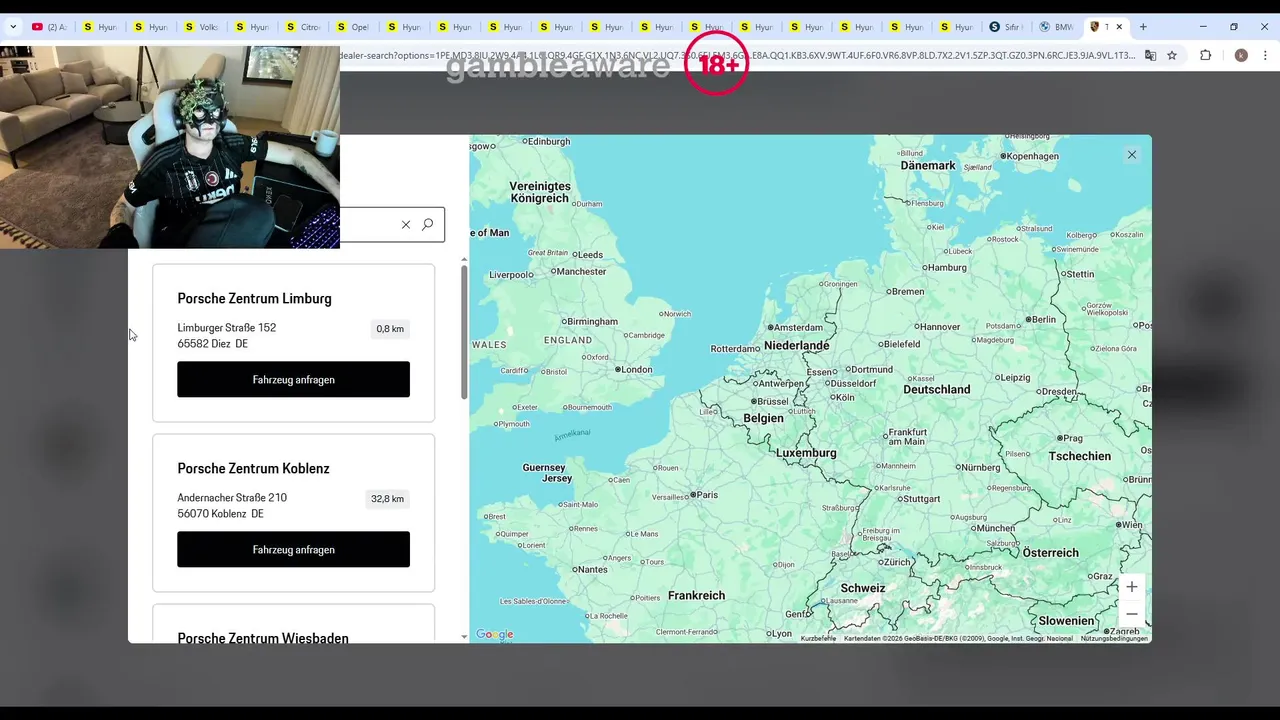
Task: Open the Kurzbefehle map shortcuts link
Action: tap(818, 638)
